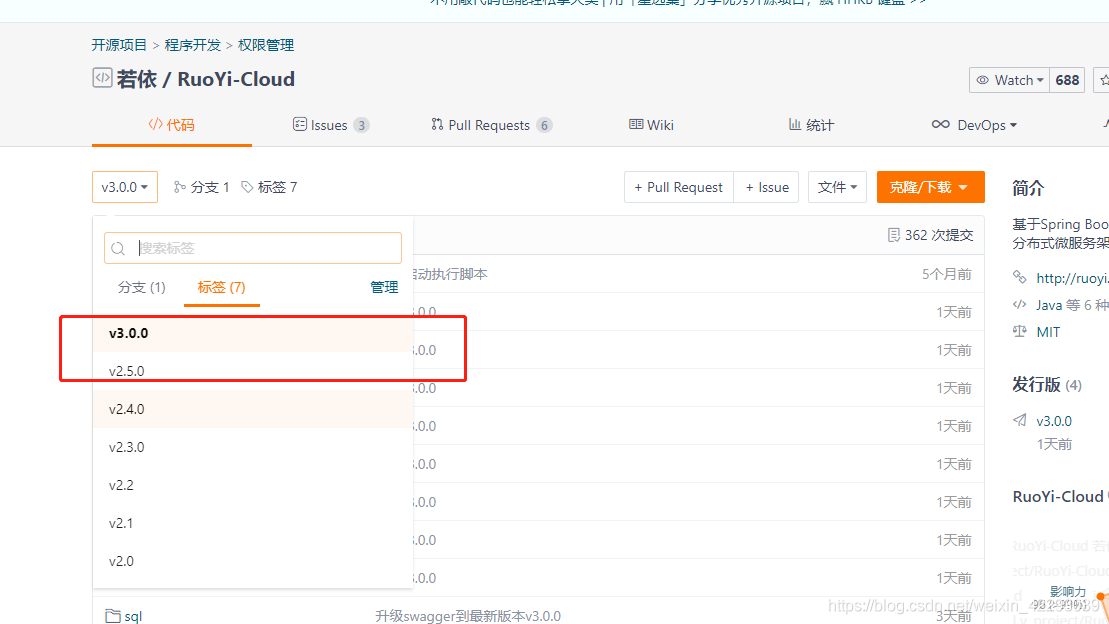The width and height of the screenshot is (1109, 624).
Task: Switch to the 分支 (1) tab
Action: [141, 287]
